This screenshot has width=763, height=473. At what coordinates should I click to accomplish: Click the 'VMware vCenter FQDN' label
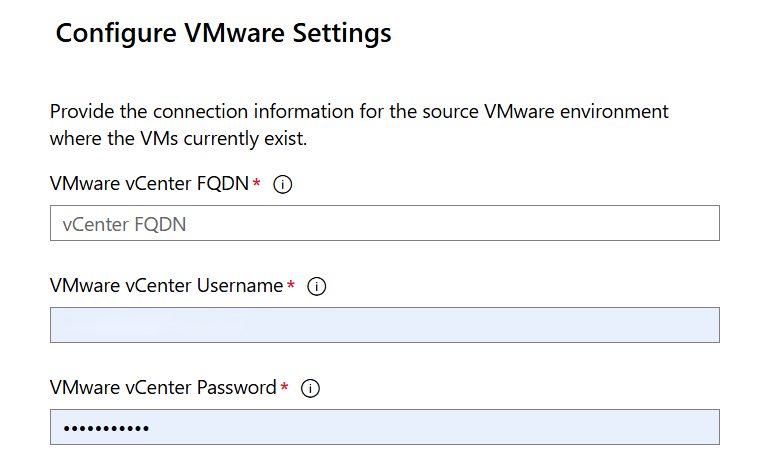149,184
